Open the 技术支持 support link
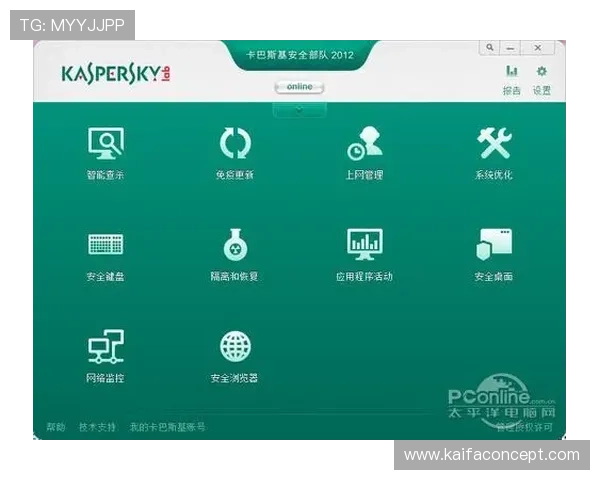Viewport: 600px width, 480px height. tap(97, 427)
